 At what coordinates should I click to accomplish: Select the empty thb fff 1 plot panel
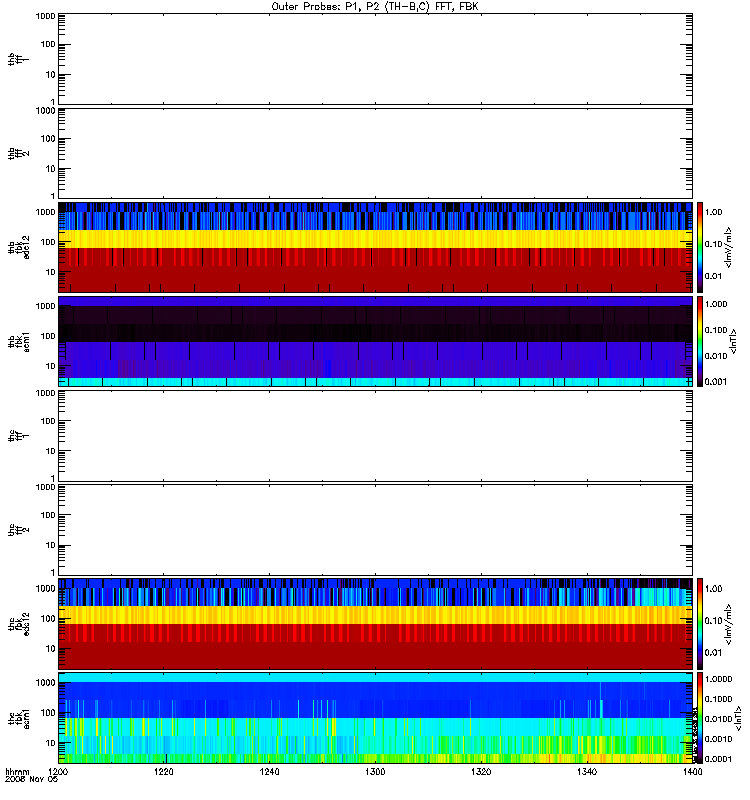click(376, 59)
